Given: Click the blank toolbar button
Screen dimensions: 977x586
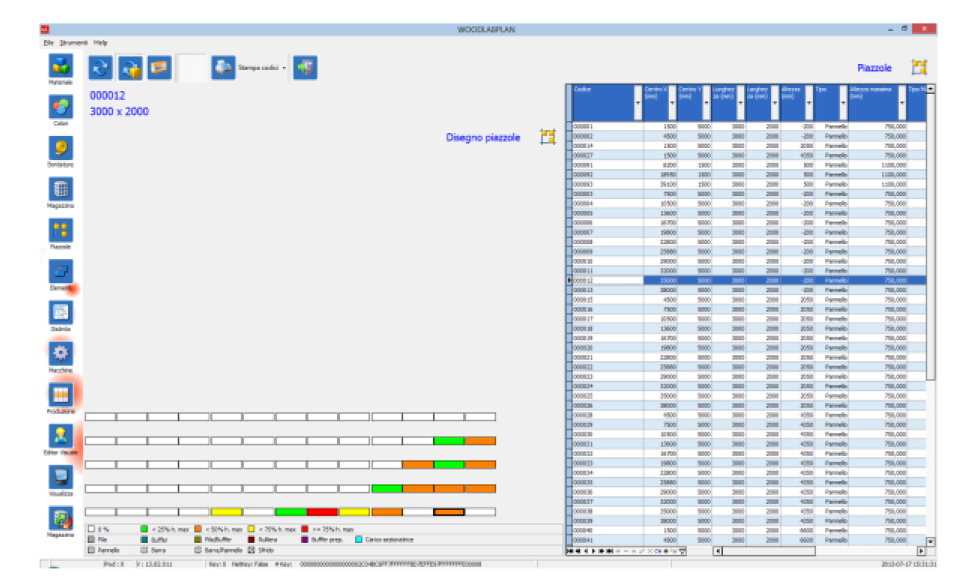Looking at the screenshot, I should pyautogui.click(x=192, y=67).
